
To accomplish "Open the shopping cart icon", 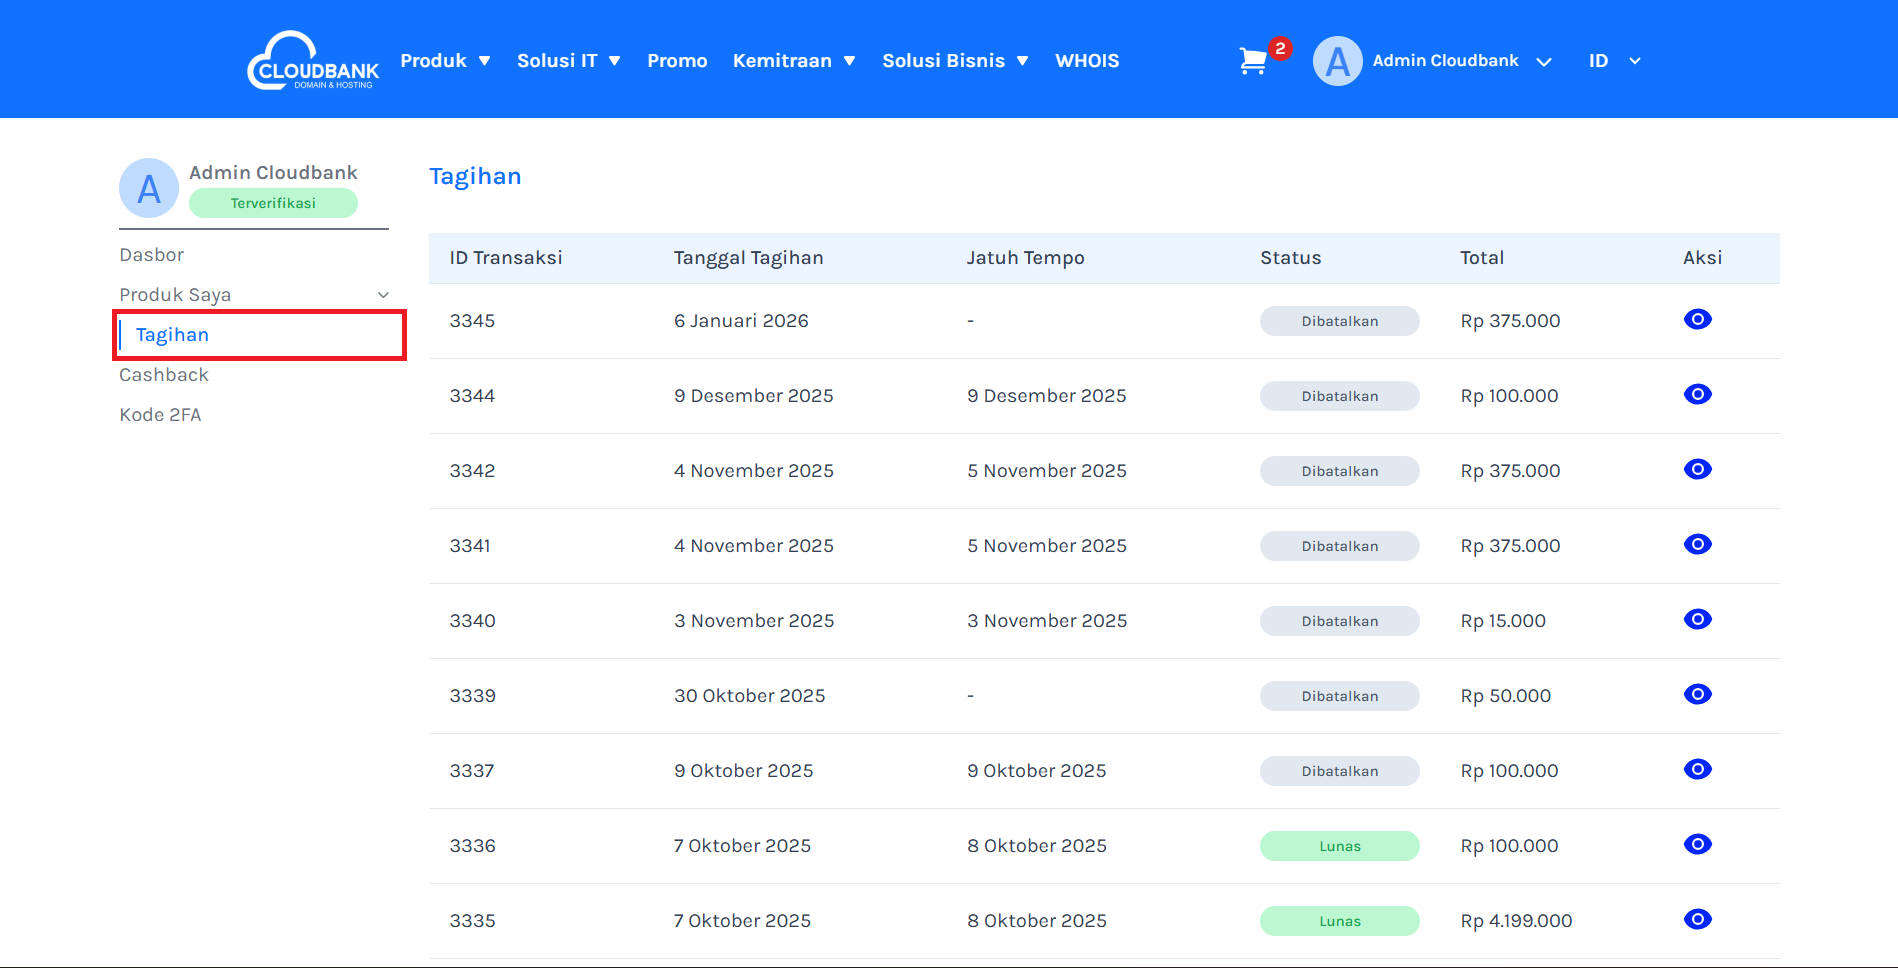I will click(x=1253, y=61).
